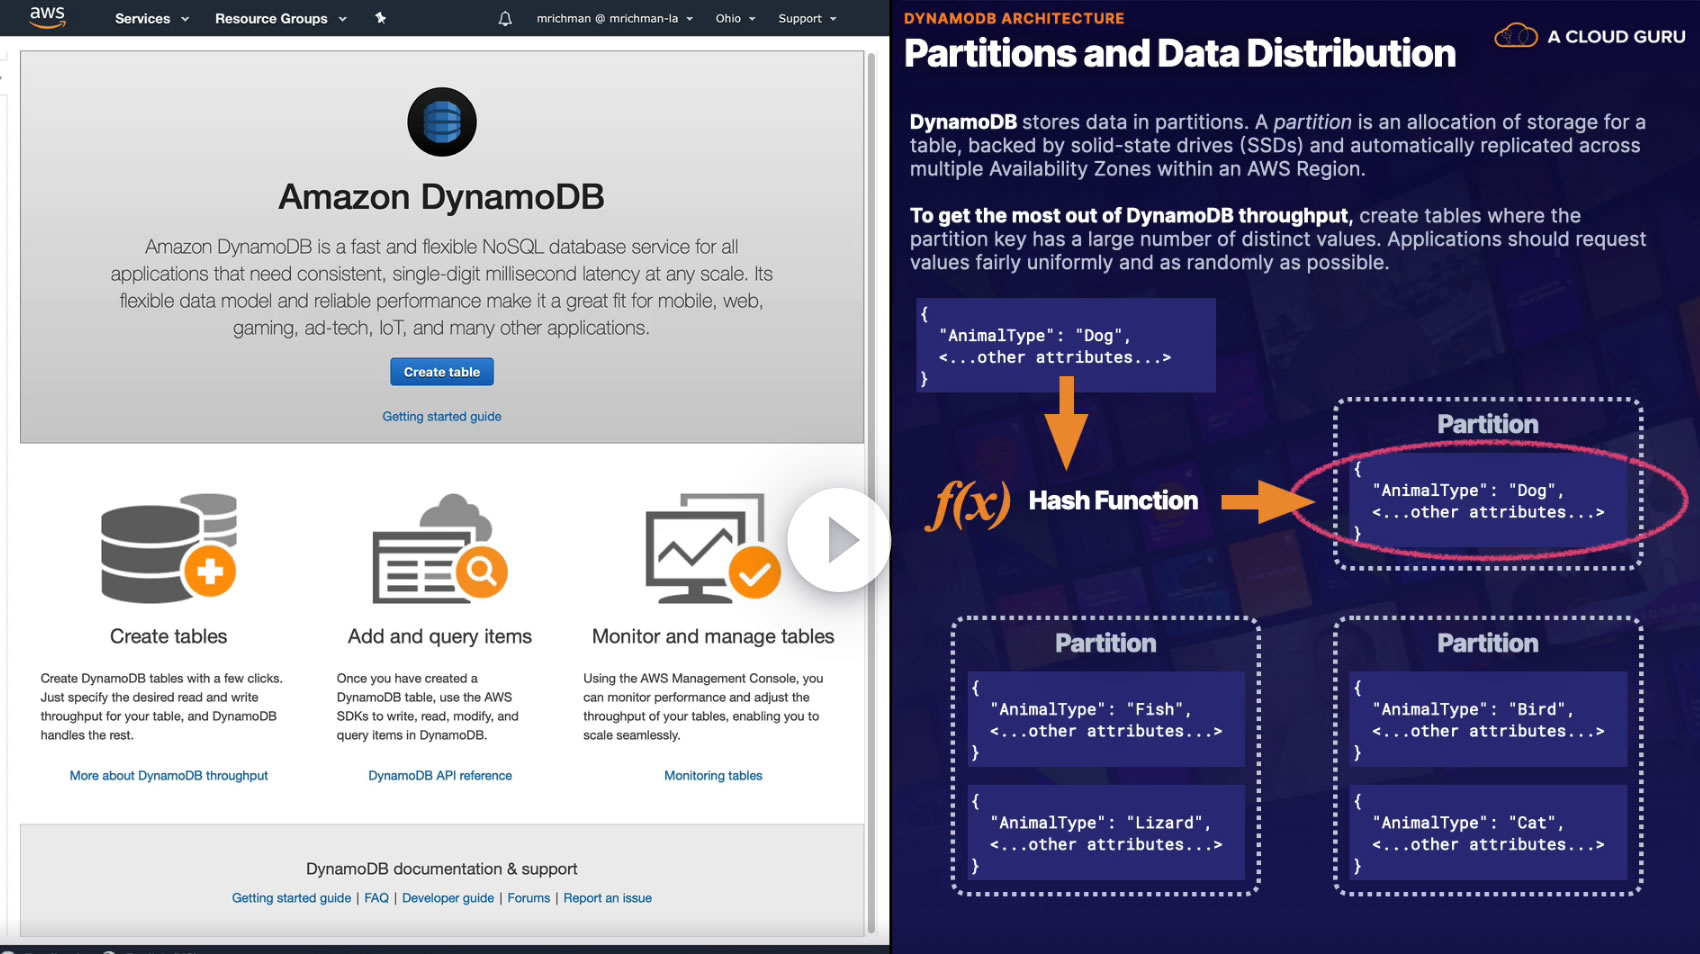
Task: Open the DynamoDB API reference link
Action: [x=440, y=775]
